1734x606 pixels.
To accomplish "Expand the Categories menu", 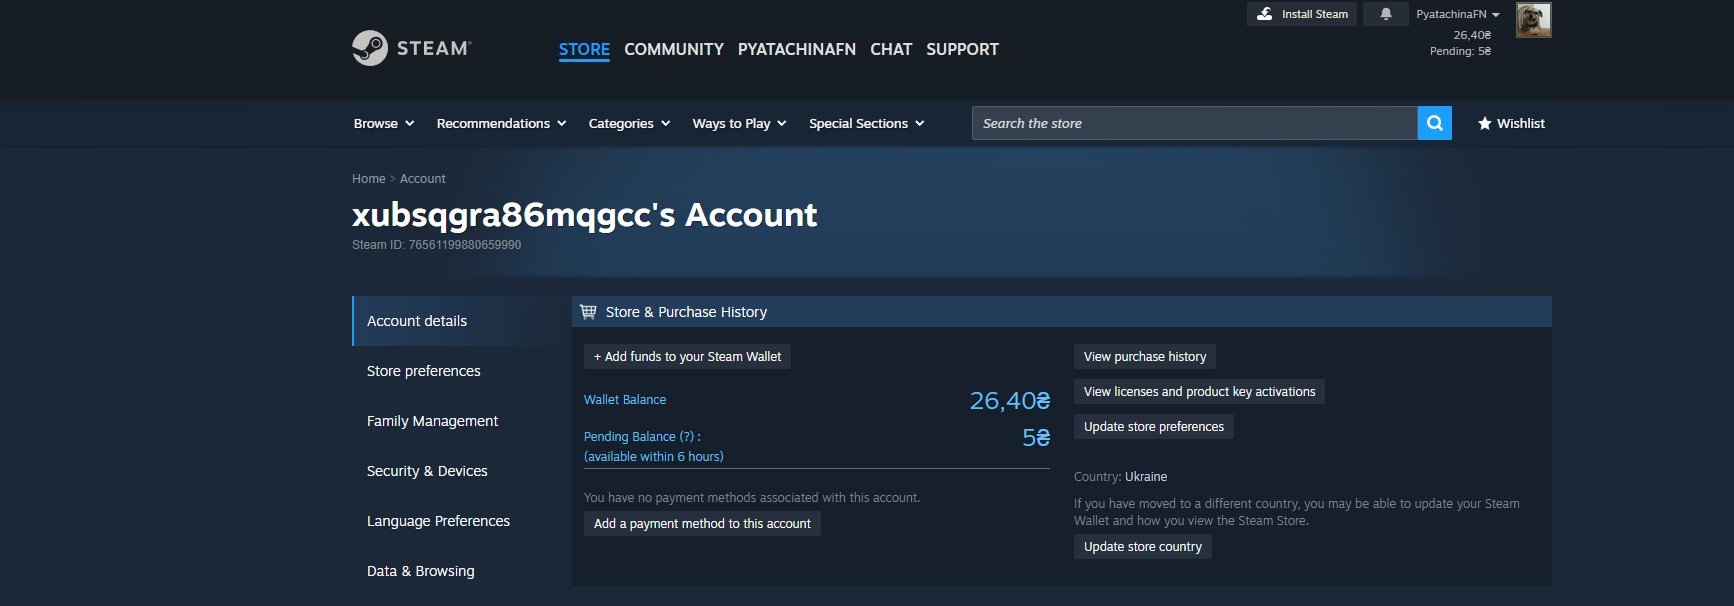I will pos(629,123).
